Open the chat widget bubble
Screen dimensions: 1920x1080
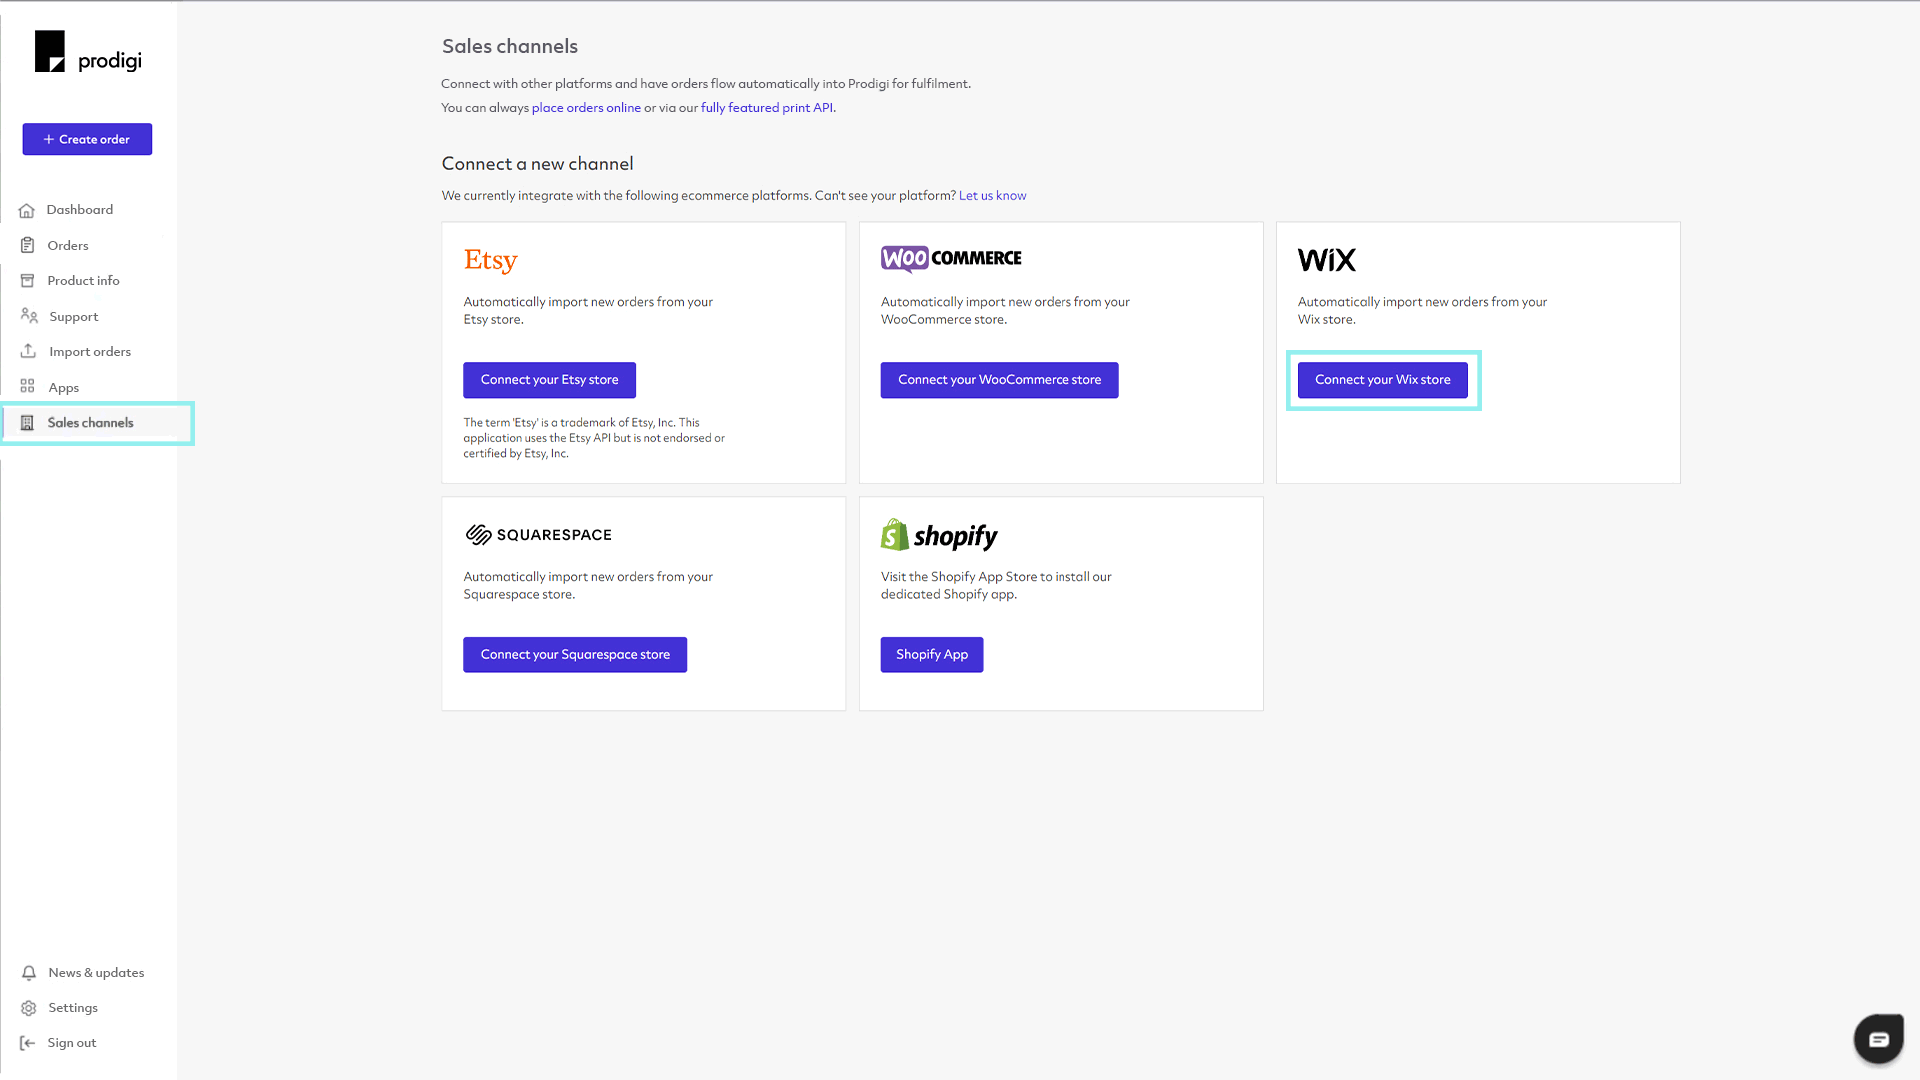[x=1879, y=1038]
